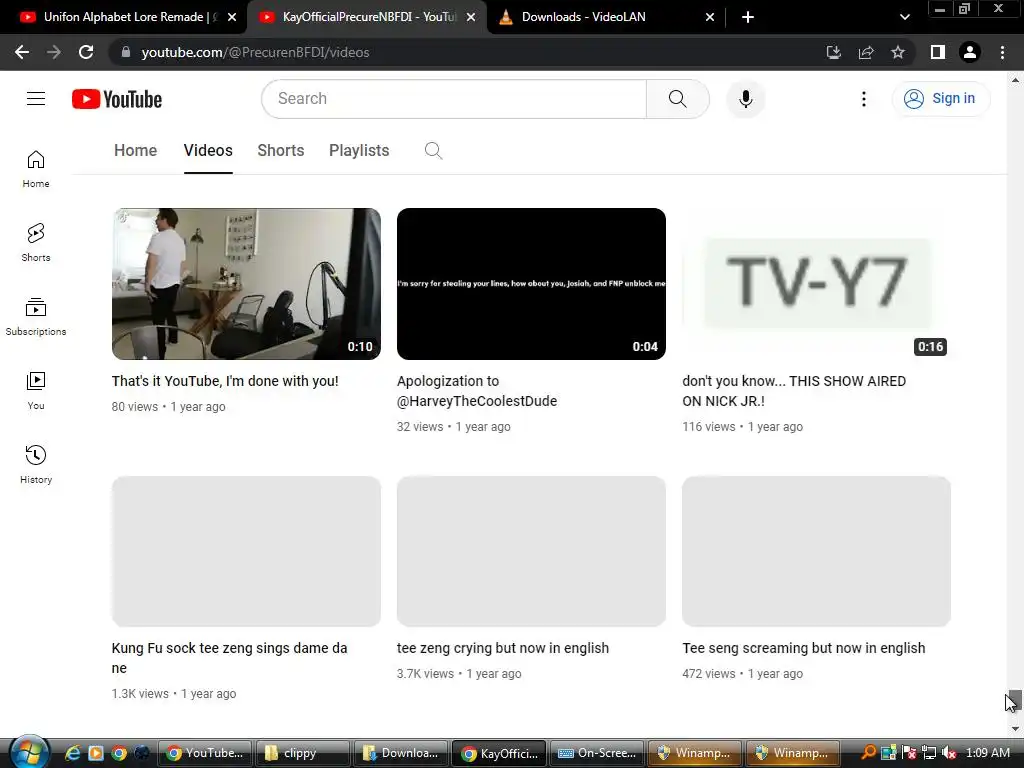Open the Windows Start orb
This screenshot has width=1024, height=768.
28,752
